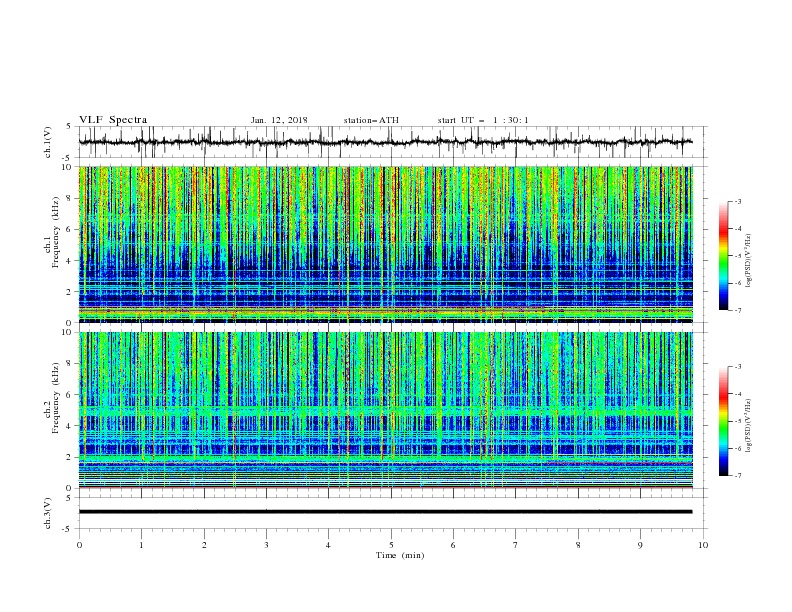The width and height of the screenshot is (792, 612).
Task: Click the time axis tick label "8"
Action: pos(578,545)
